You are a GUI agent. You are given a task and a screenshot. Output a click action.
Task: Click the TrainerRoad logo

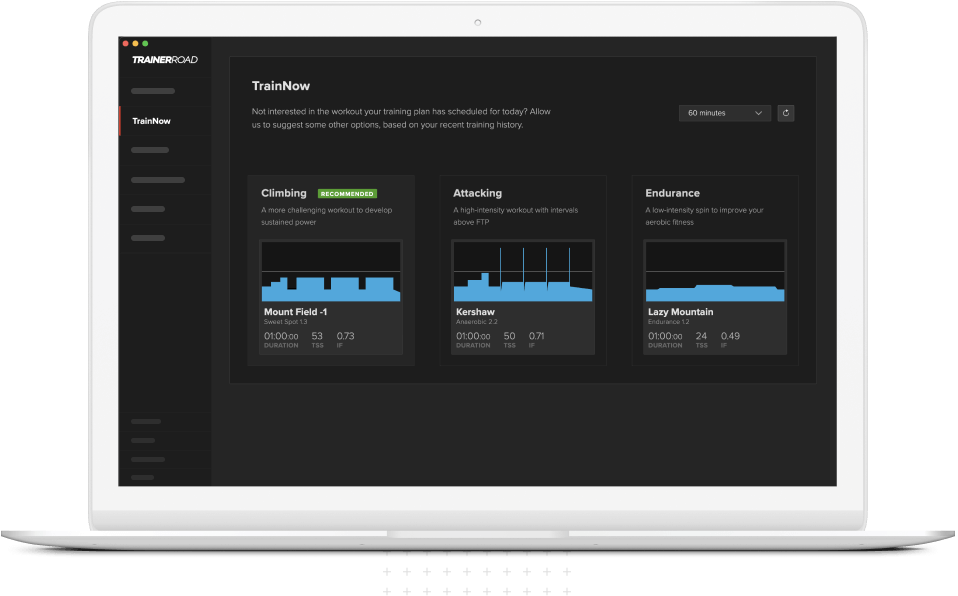coord(164,59)
